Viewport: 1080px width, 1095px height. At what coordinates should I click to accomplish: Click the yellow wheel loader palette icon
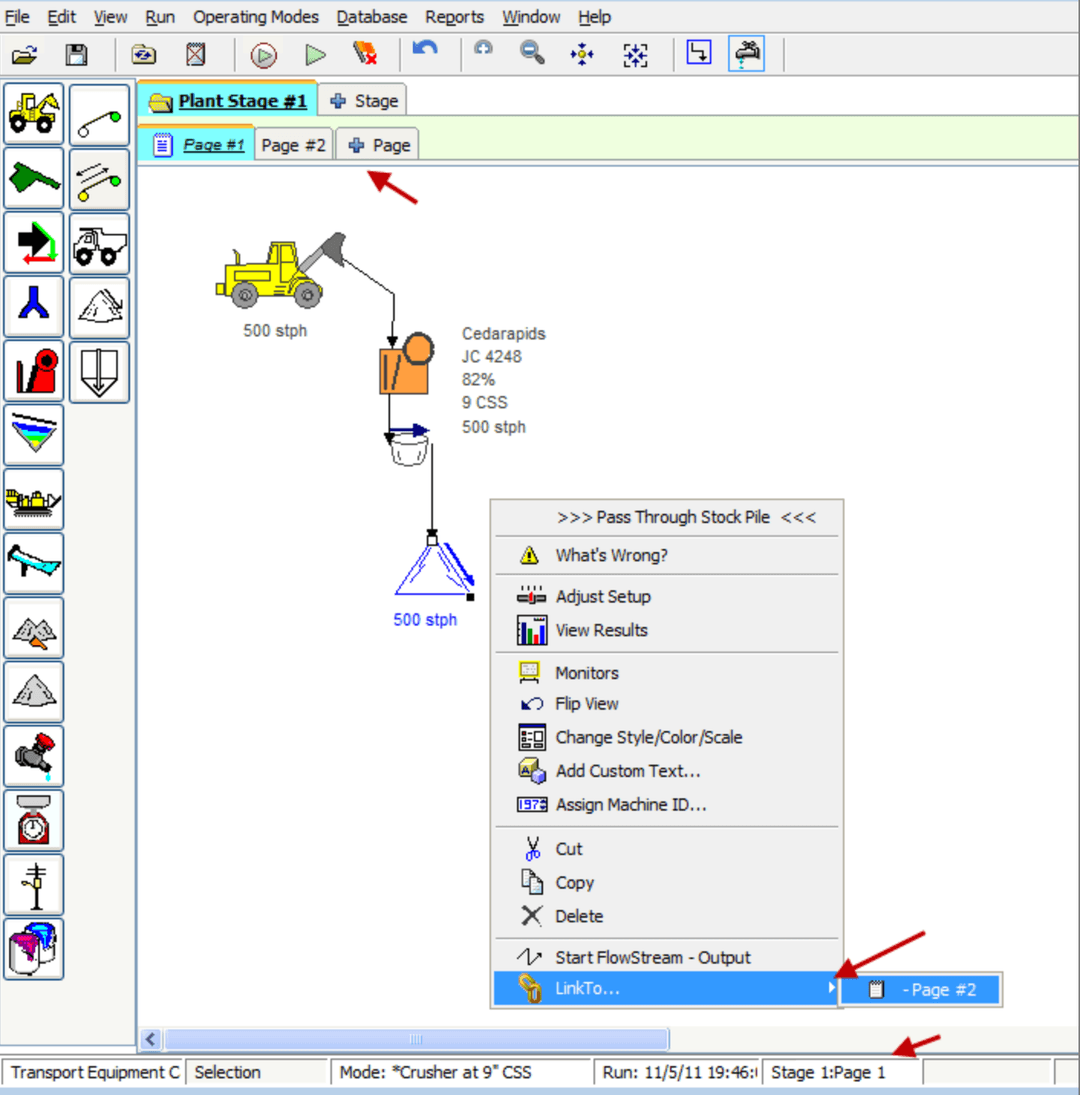tap(34, 114)
